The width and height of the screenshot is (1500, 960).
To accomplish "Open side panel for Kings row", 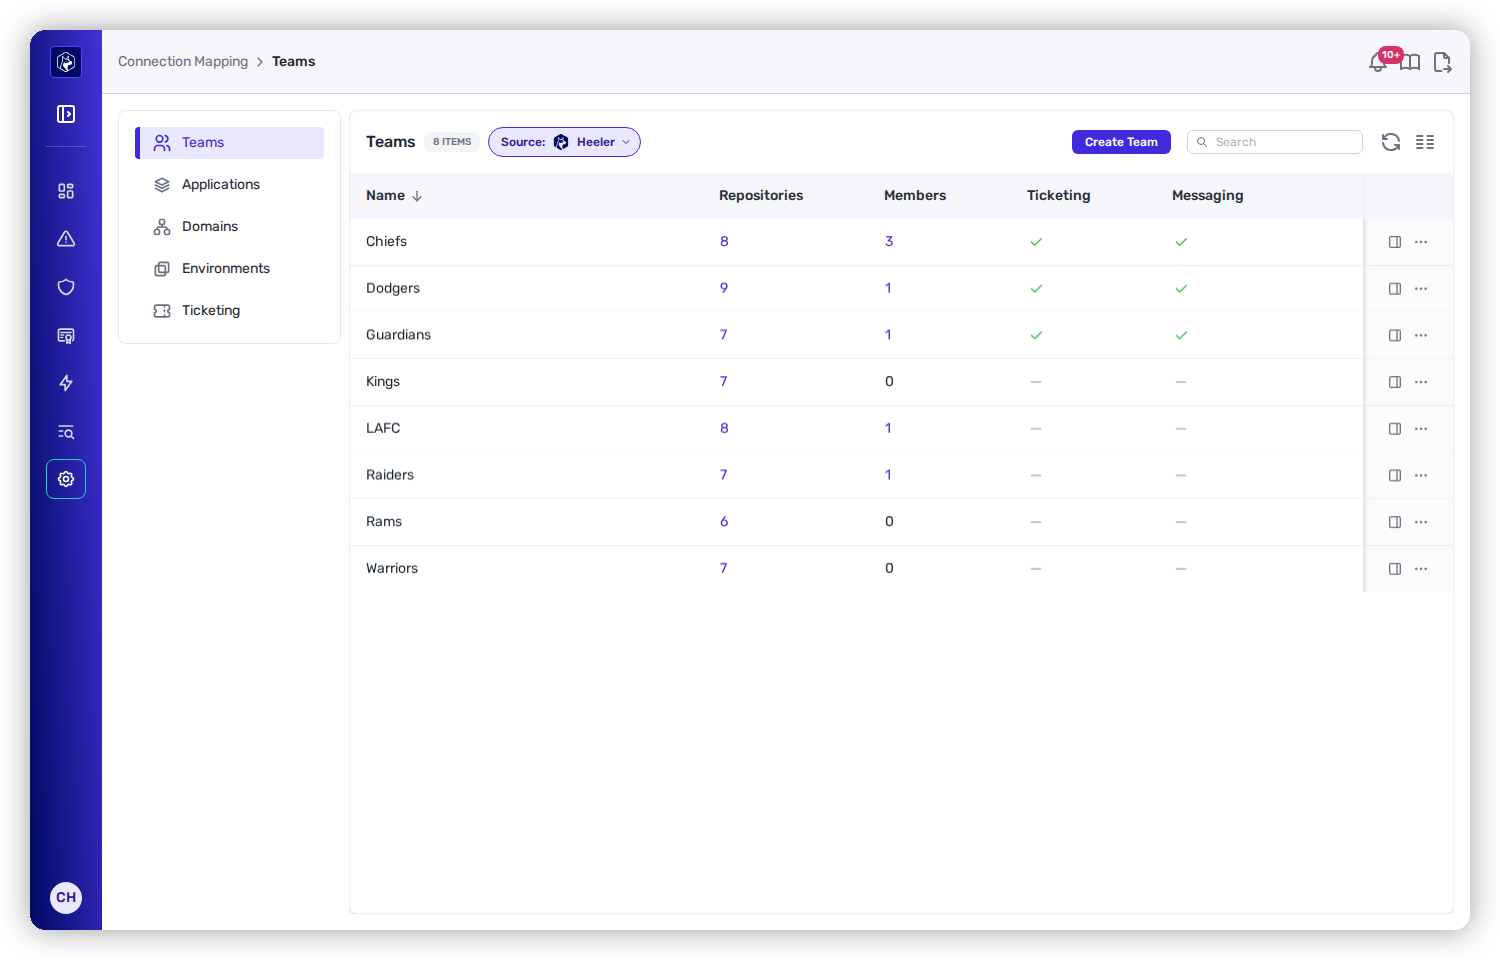I will click(1395, 382).
